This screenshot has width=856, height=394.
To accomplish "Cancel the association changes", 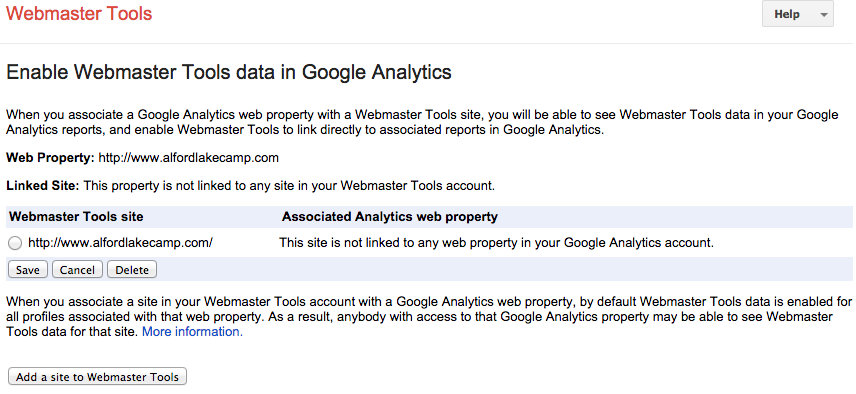I will coord(77,270).
